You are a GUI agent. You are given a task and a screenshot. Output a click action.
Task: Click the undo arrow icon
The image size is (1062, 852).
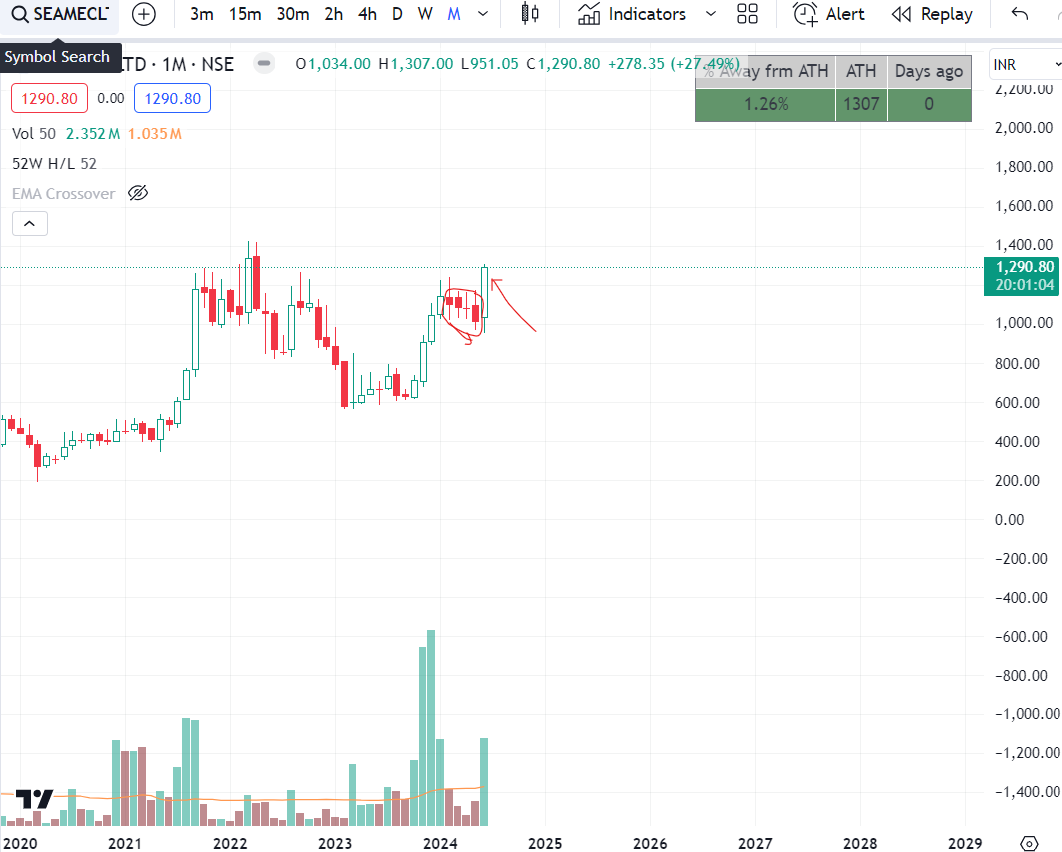click(x=1019, y=14)
